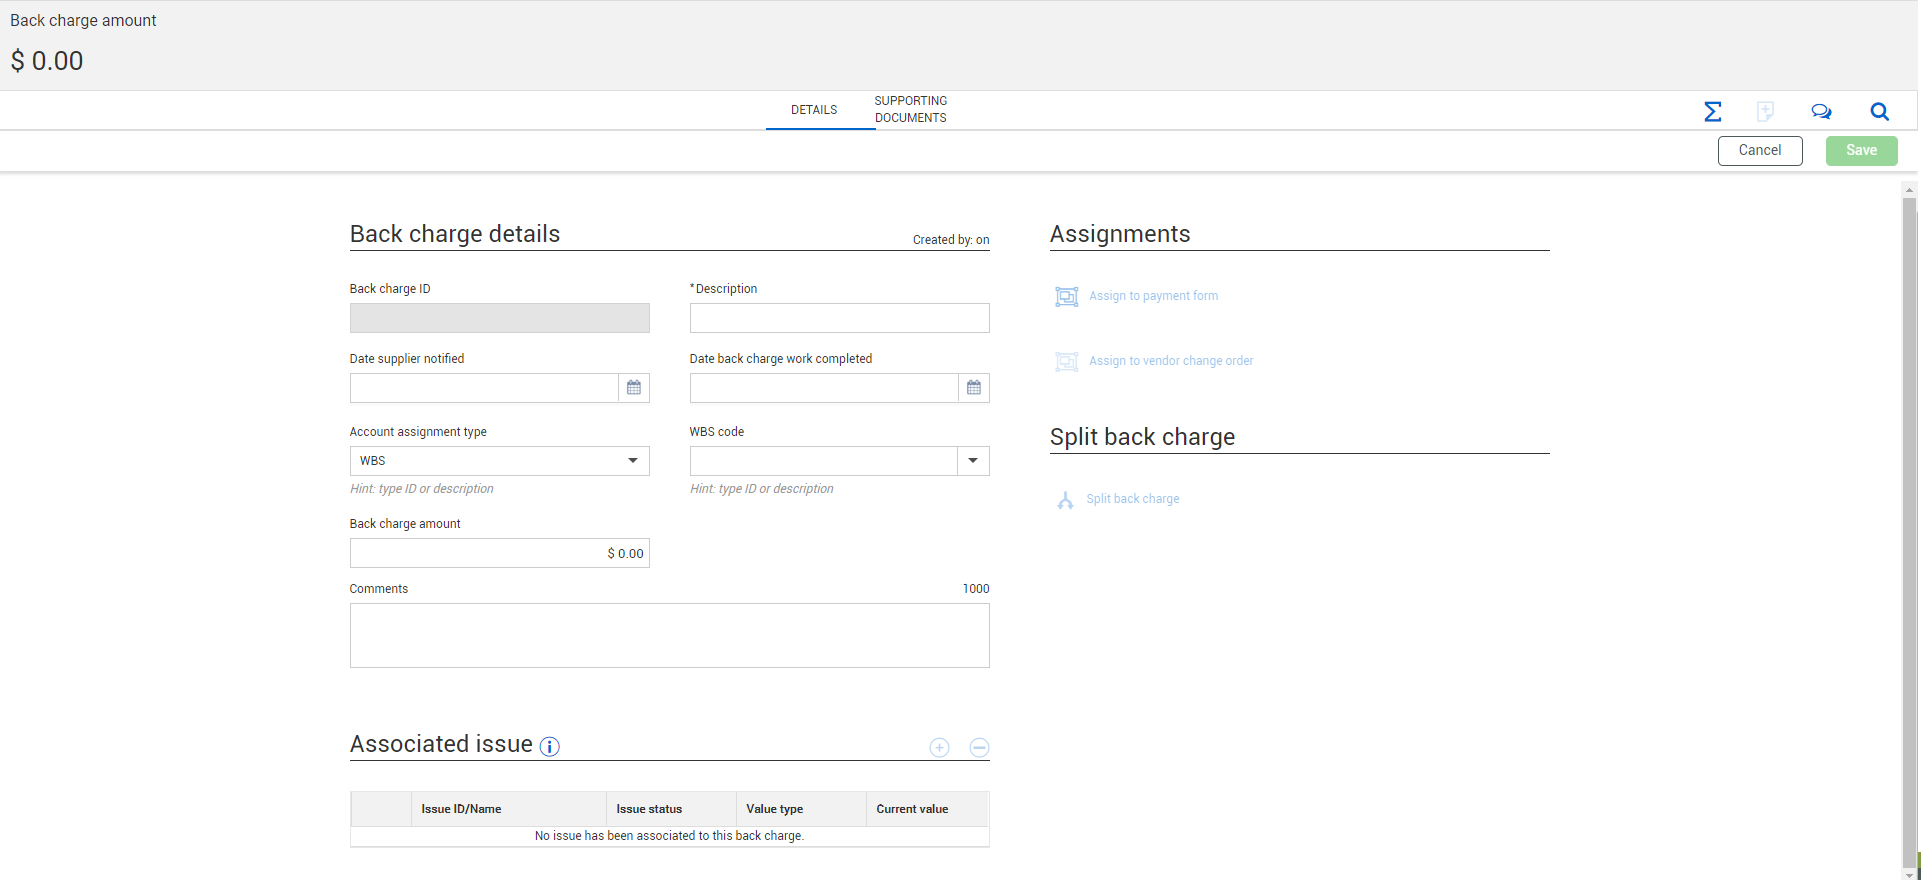Click the add associated issue plus icon
1921x880 pixels.
[x=939, y=748]
